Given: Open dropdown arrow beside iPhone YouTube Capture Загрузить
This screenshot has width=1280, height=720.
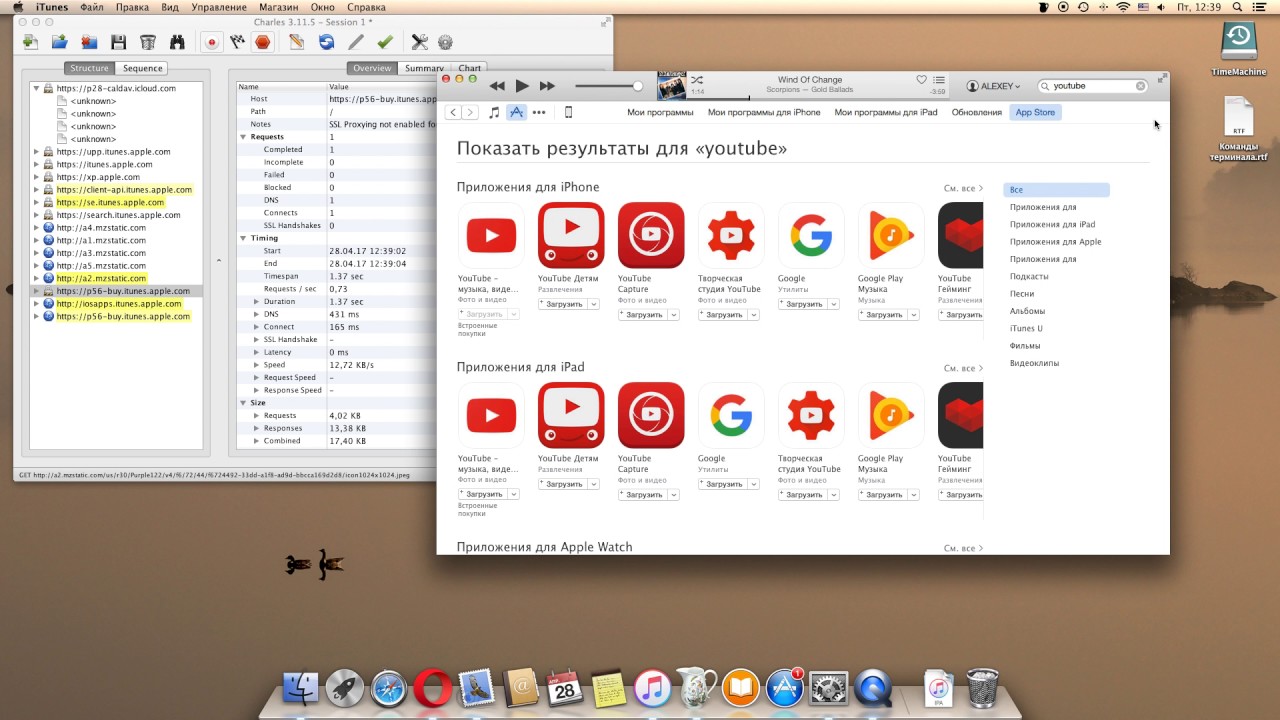Looking at the screenshot, I should coord(674,315).
